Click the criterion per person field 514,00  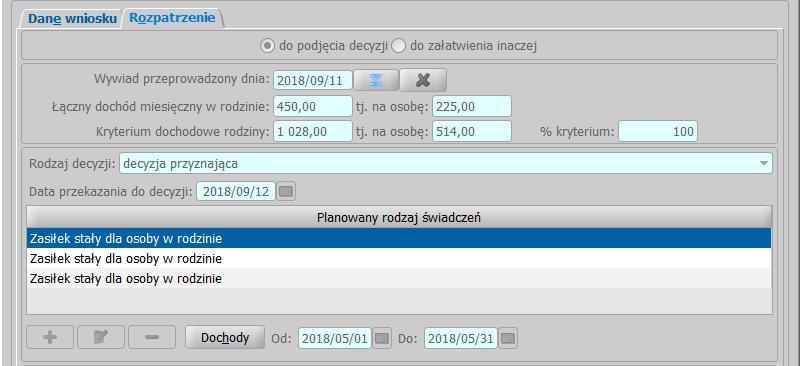click(x=471, y=131)
